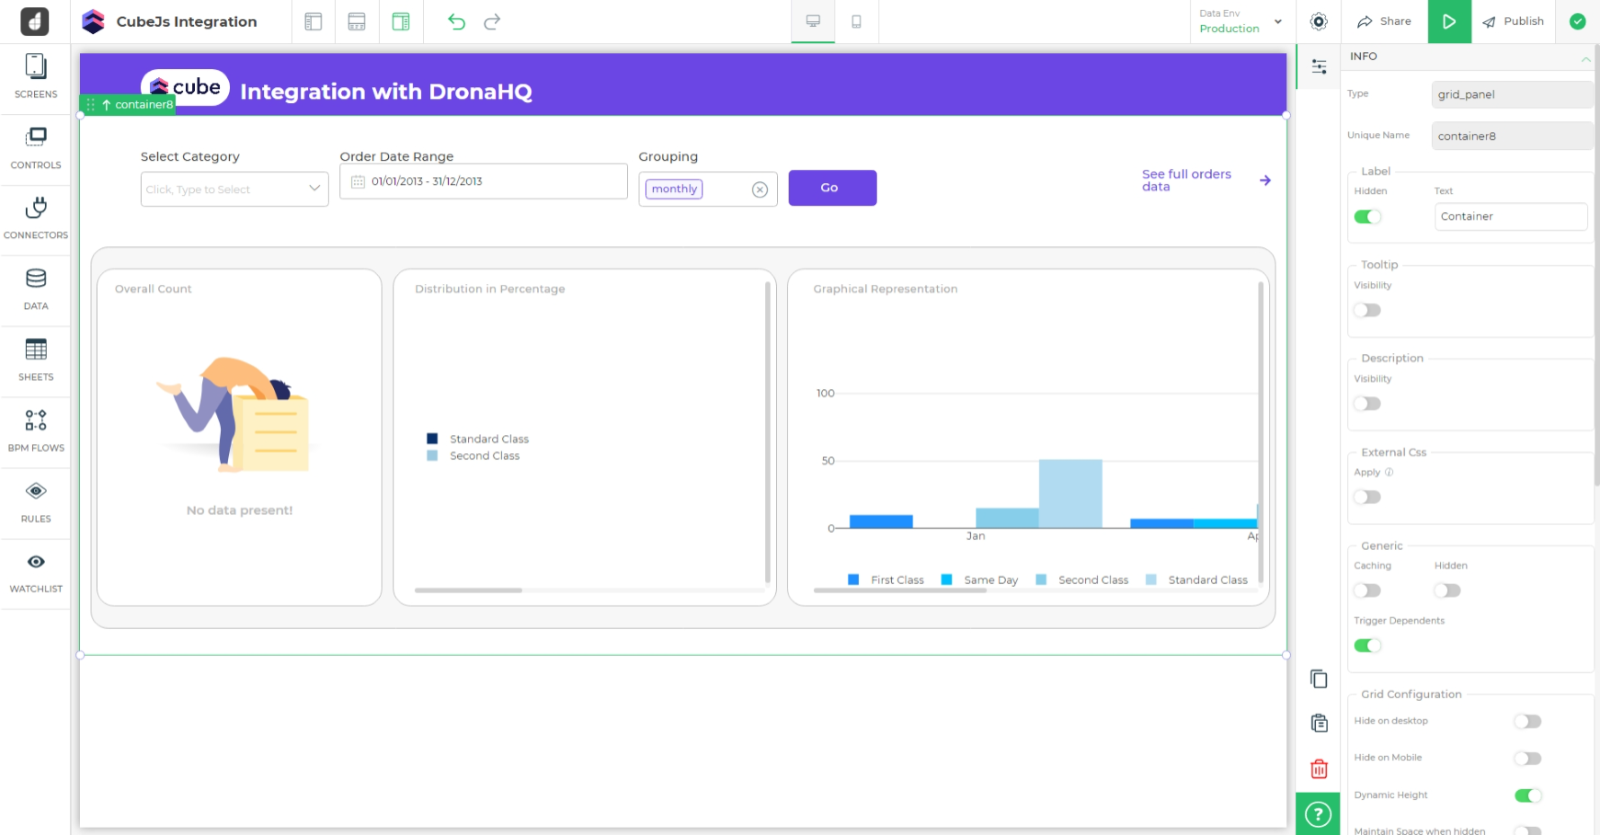
Task: Turn off the Dynamic Height toggle
Action: click(x=1527, y=796)
